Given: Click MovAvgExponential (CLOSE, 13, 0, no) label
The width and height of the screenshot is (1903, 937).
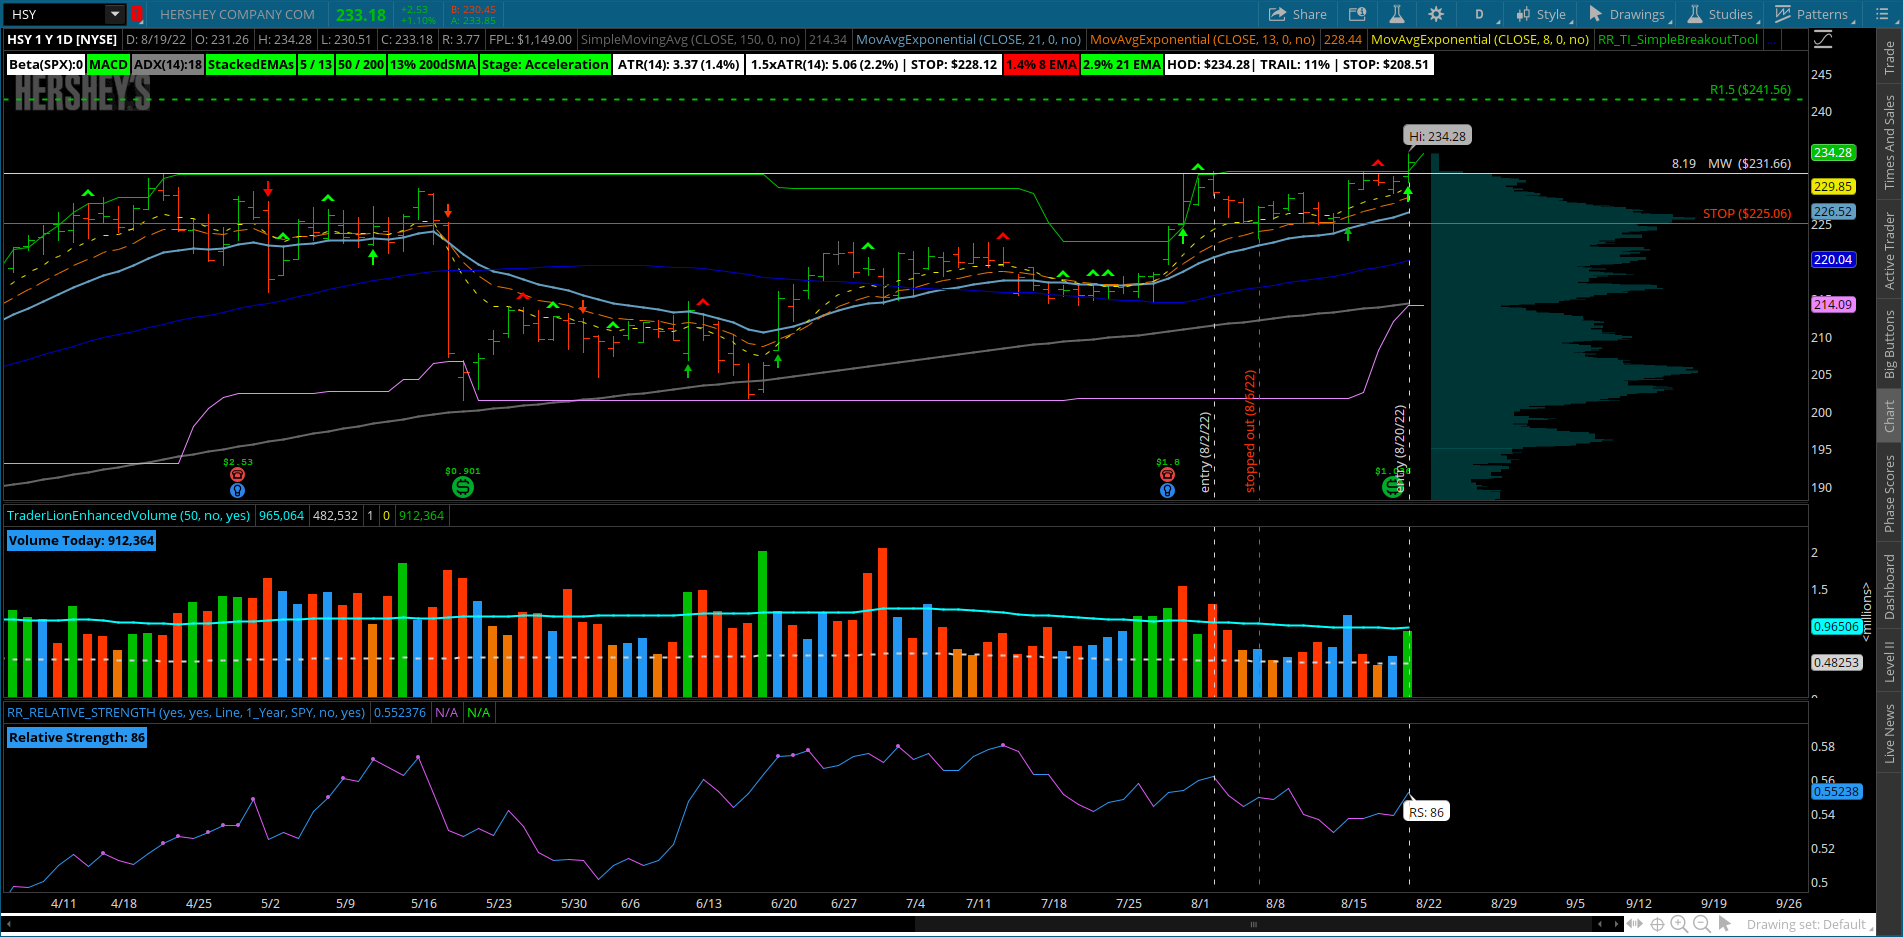Looking at the screenshot, I should click(1202, 39).
